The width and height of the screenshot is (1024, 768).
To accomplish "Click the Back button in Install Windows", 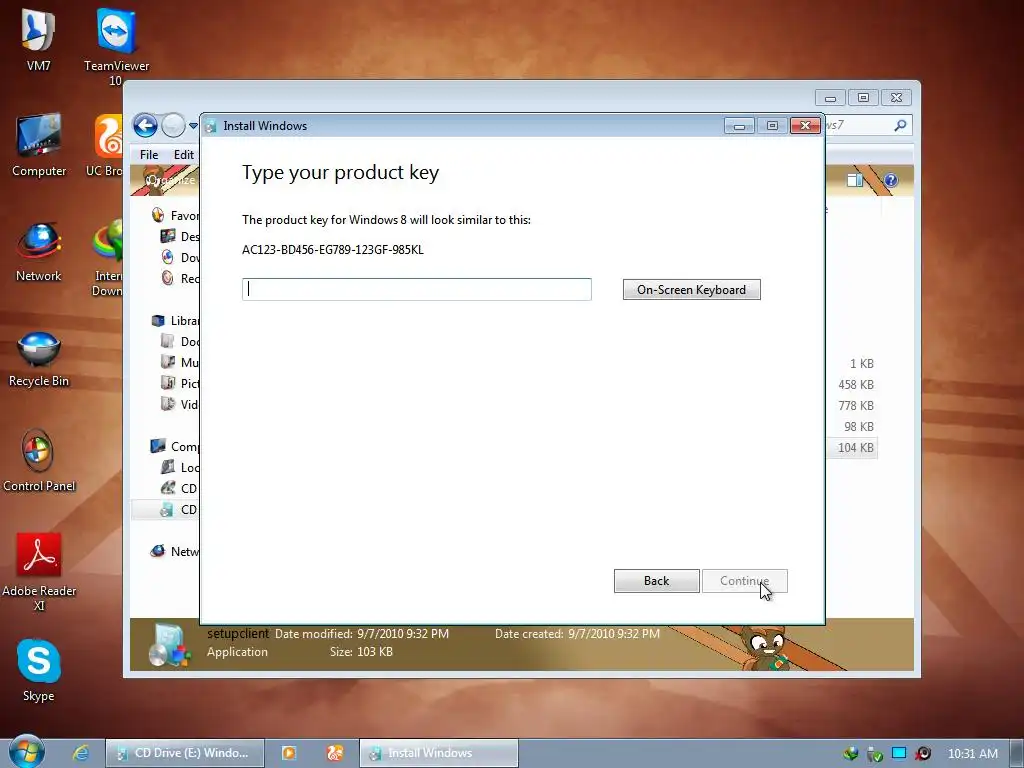I will (656, 581).
